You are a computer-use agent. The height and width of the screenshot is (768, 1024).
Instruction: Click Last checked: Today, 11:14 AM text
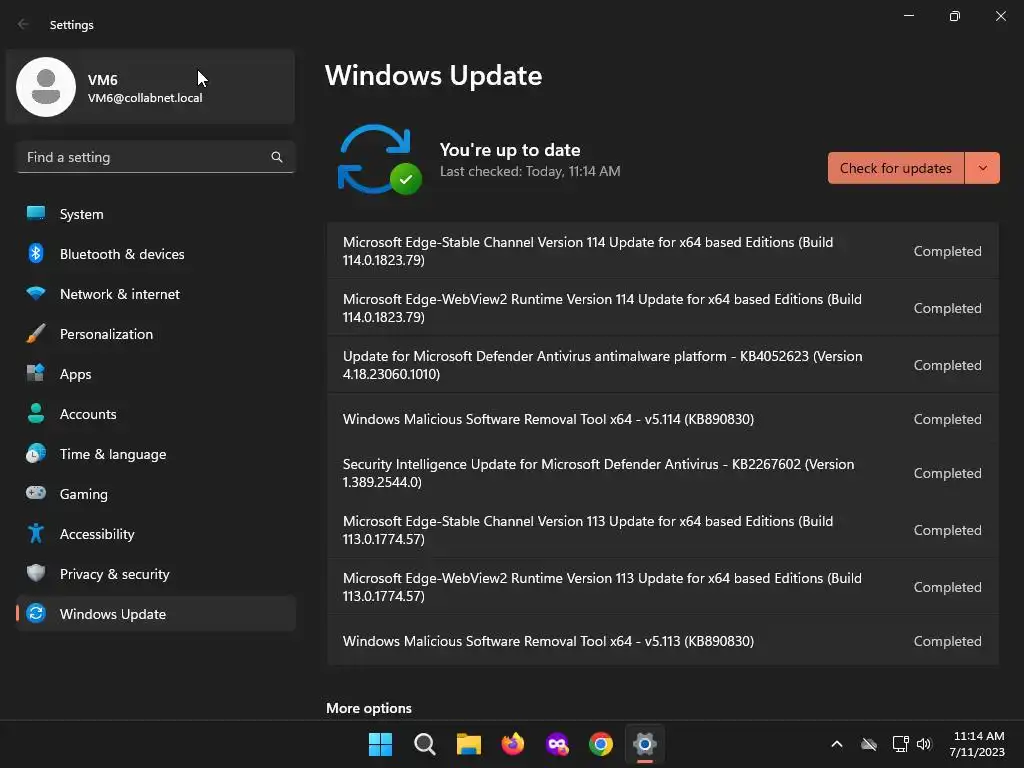click(x=530, y=171)
